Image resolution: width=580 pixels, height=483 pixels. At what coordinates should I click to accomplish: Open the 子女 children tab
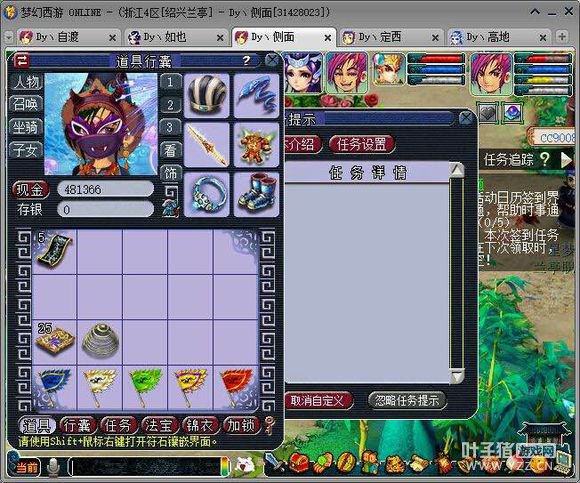pyautogui.click(x=26, y=150)
